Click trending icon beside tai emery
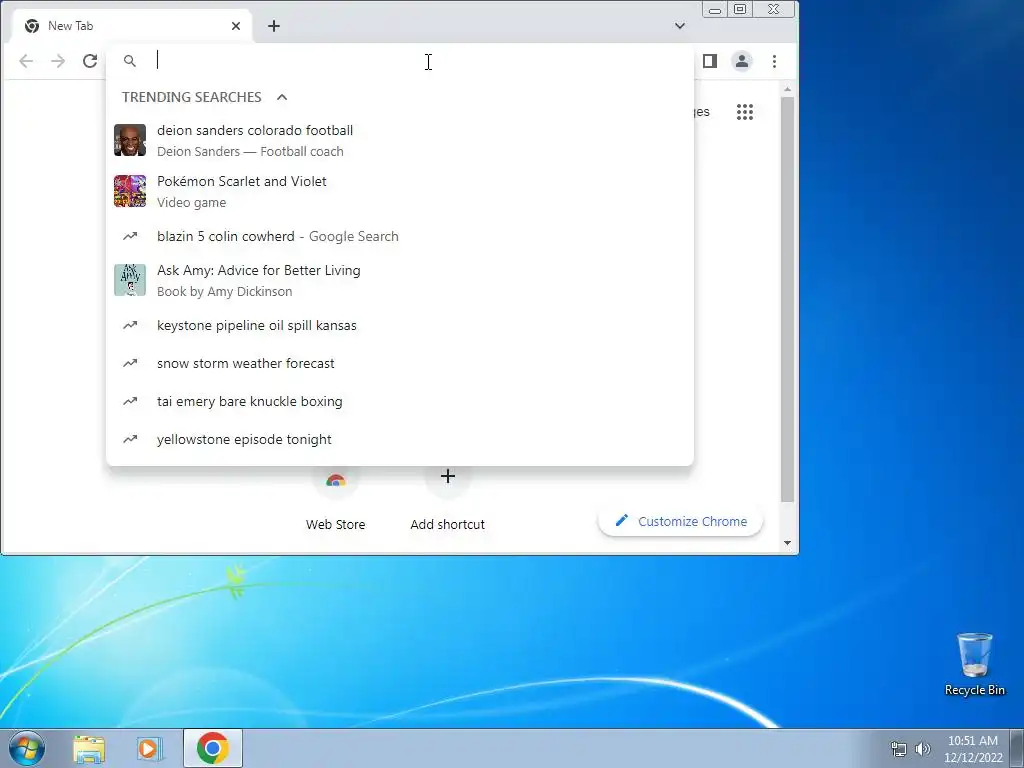 point(130,401)
